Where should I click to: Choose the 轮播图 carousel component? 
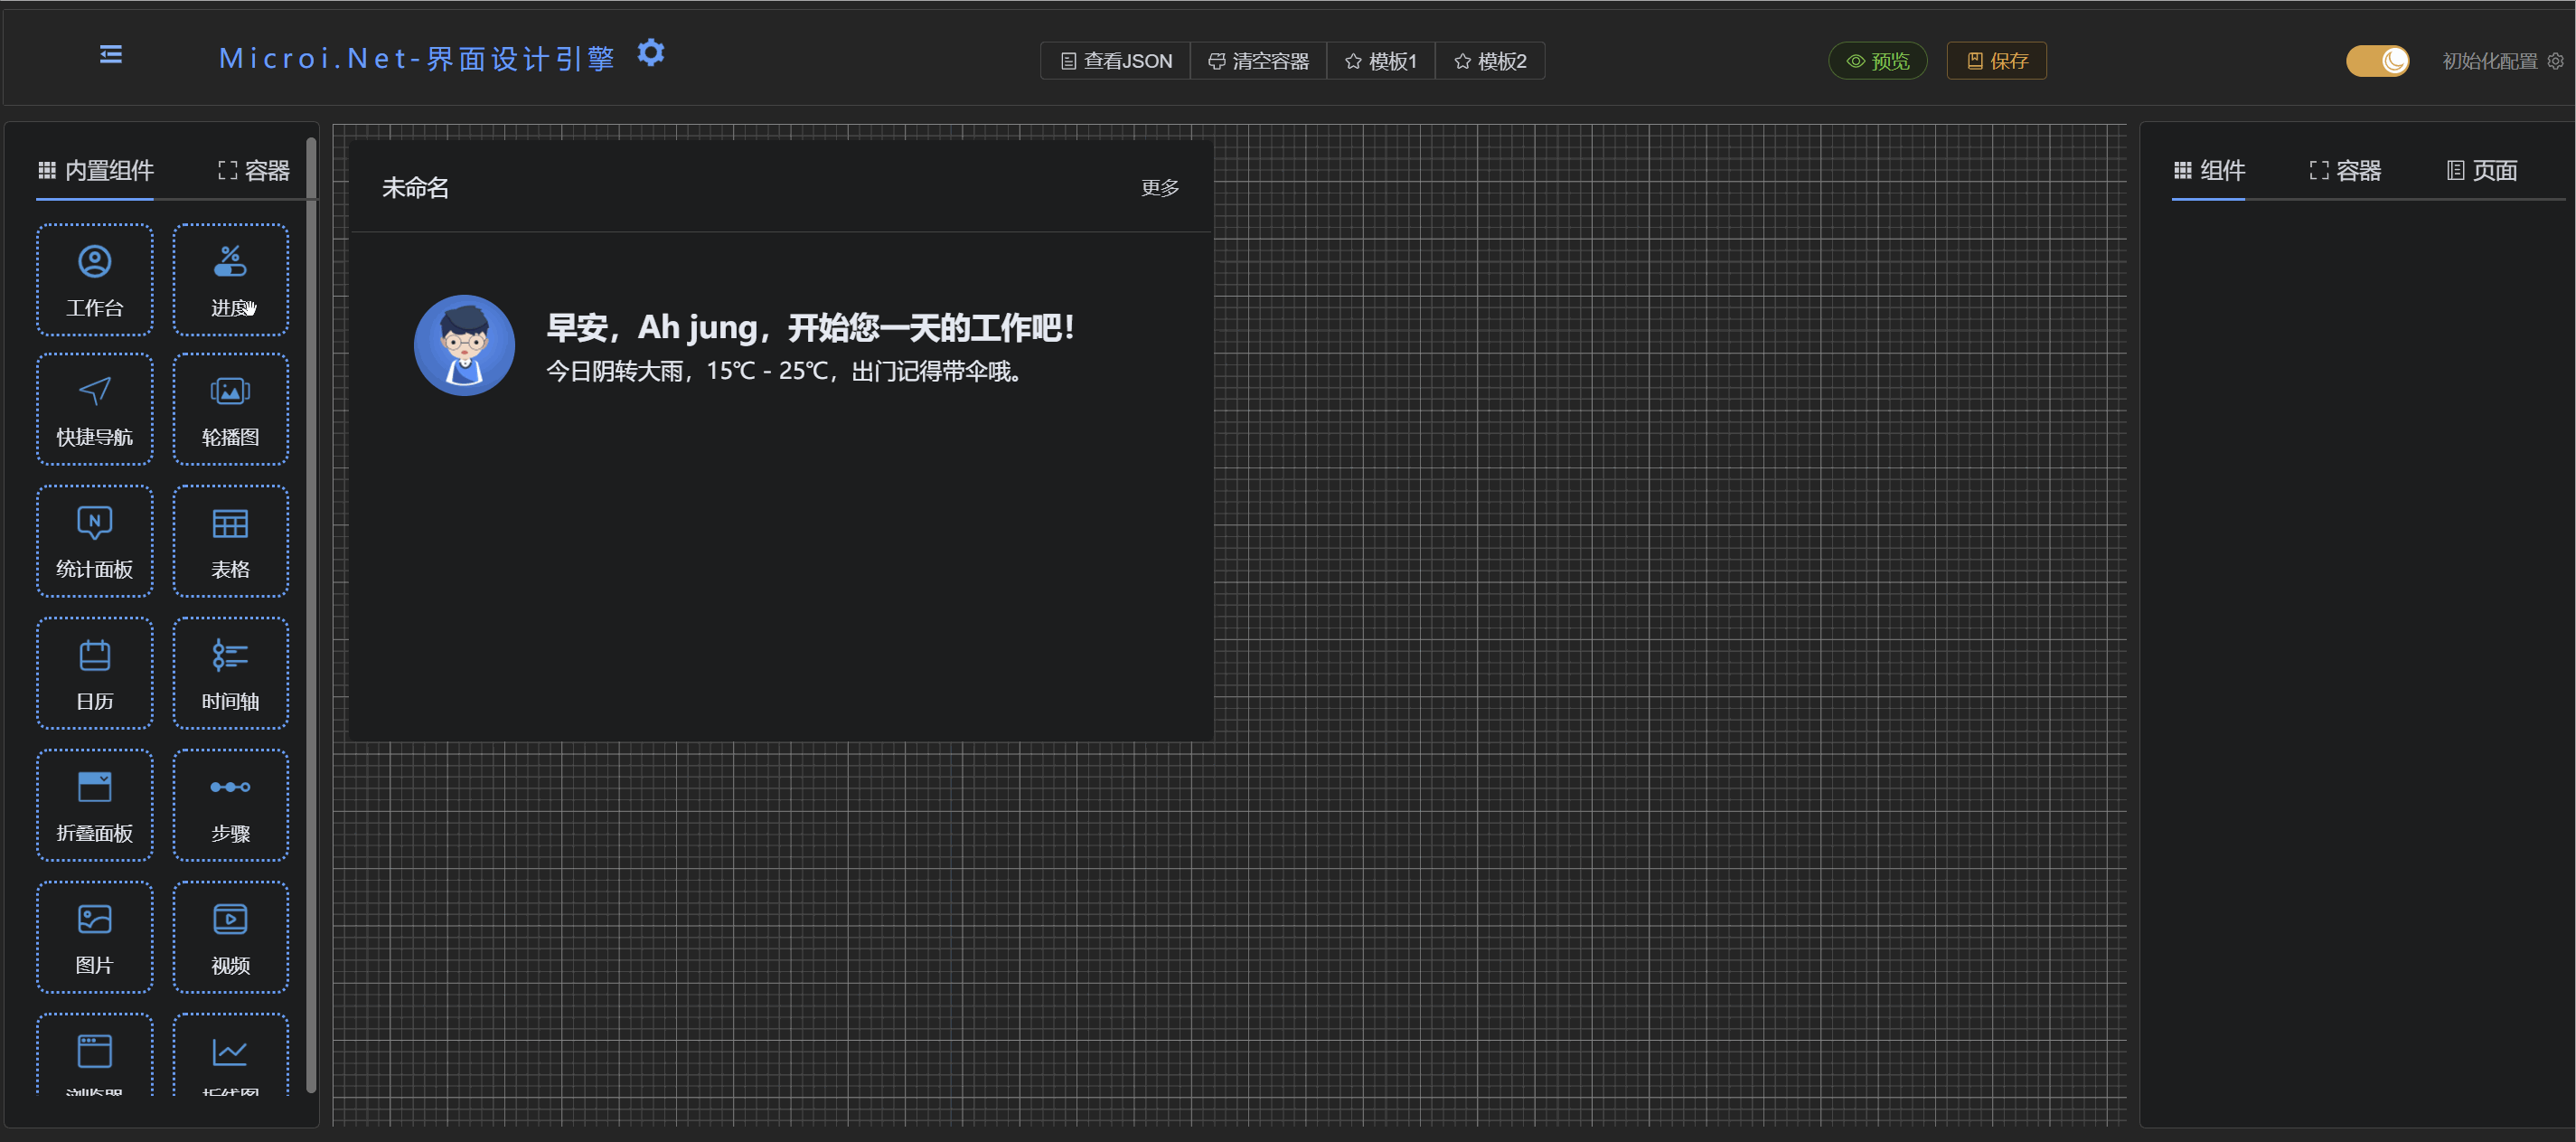point(230,410)
